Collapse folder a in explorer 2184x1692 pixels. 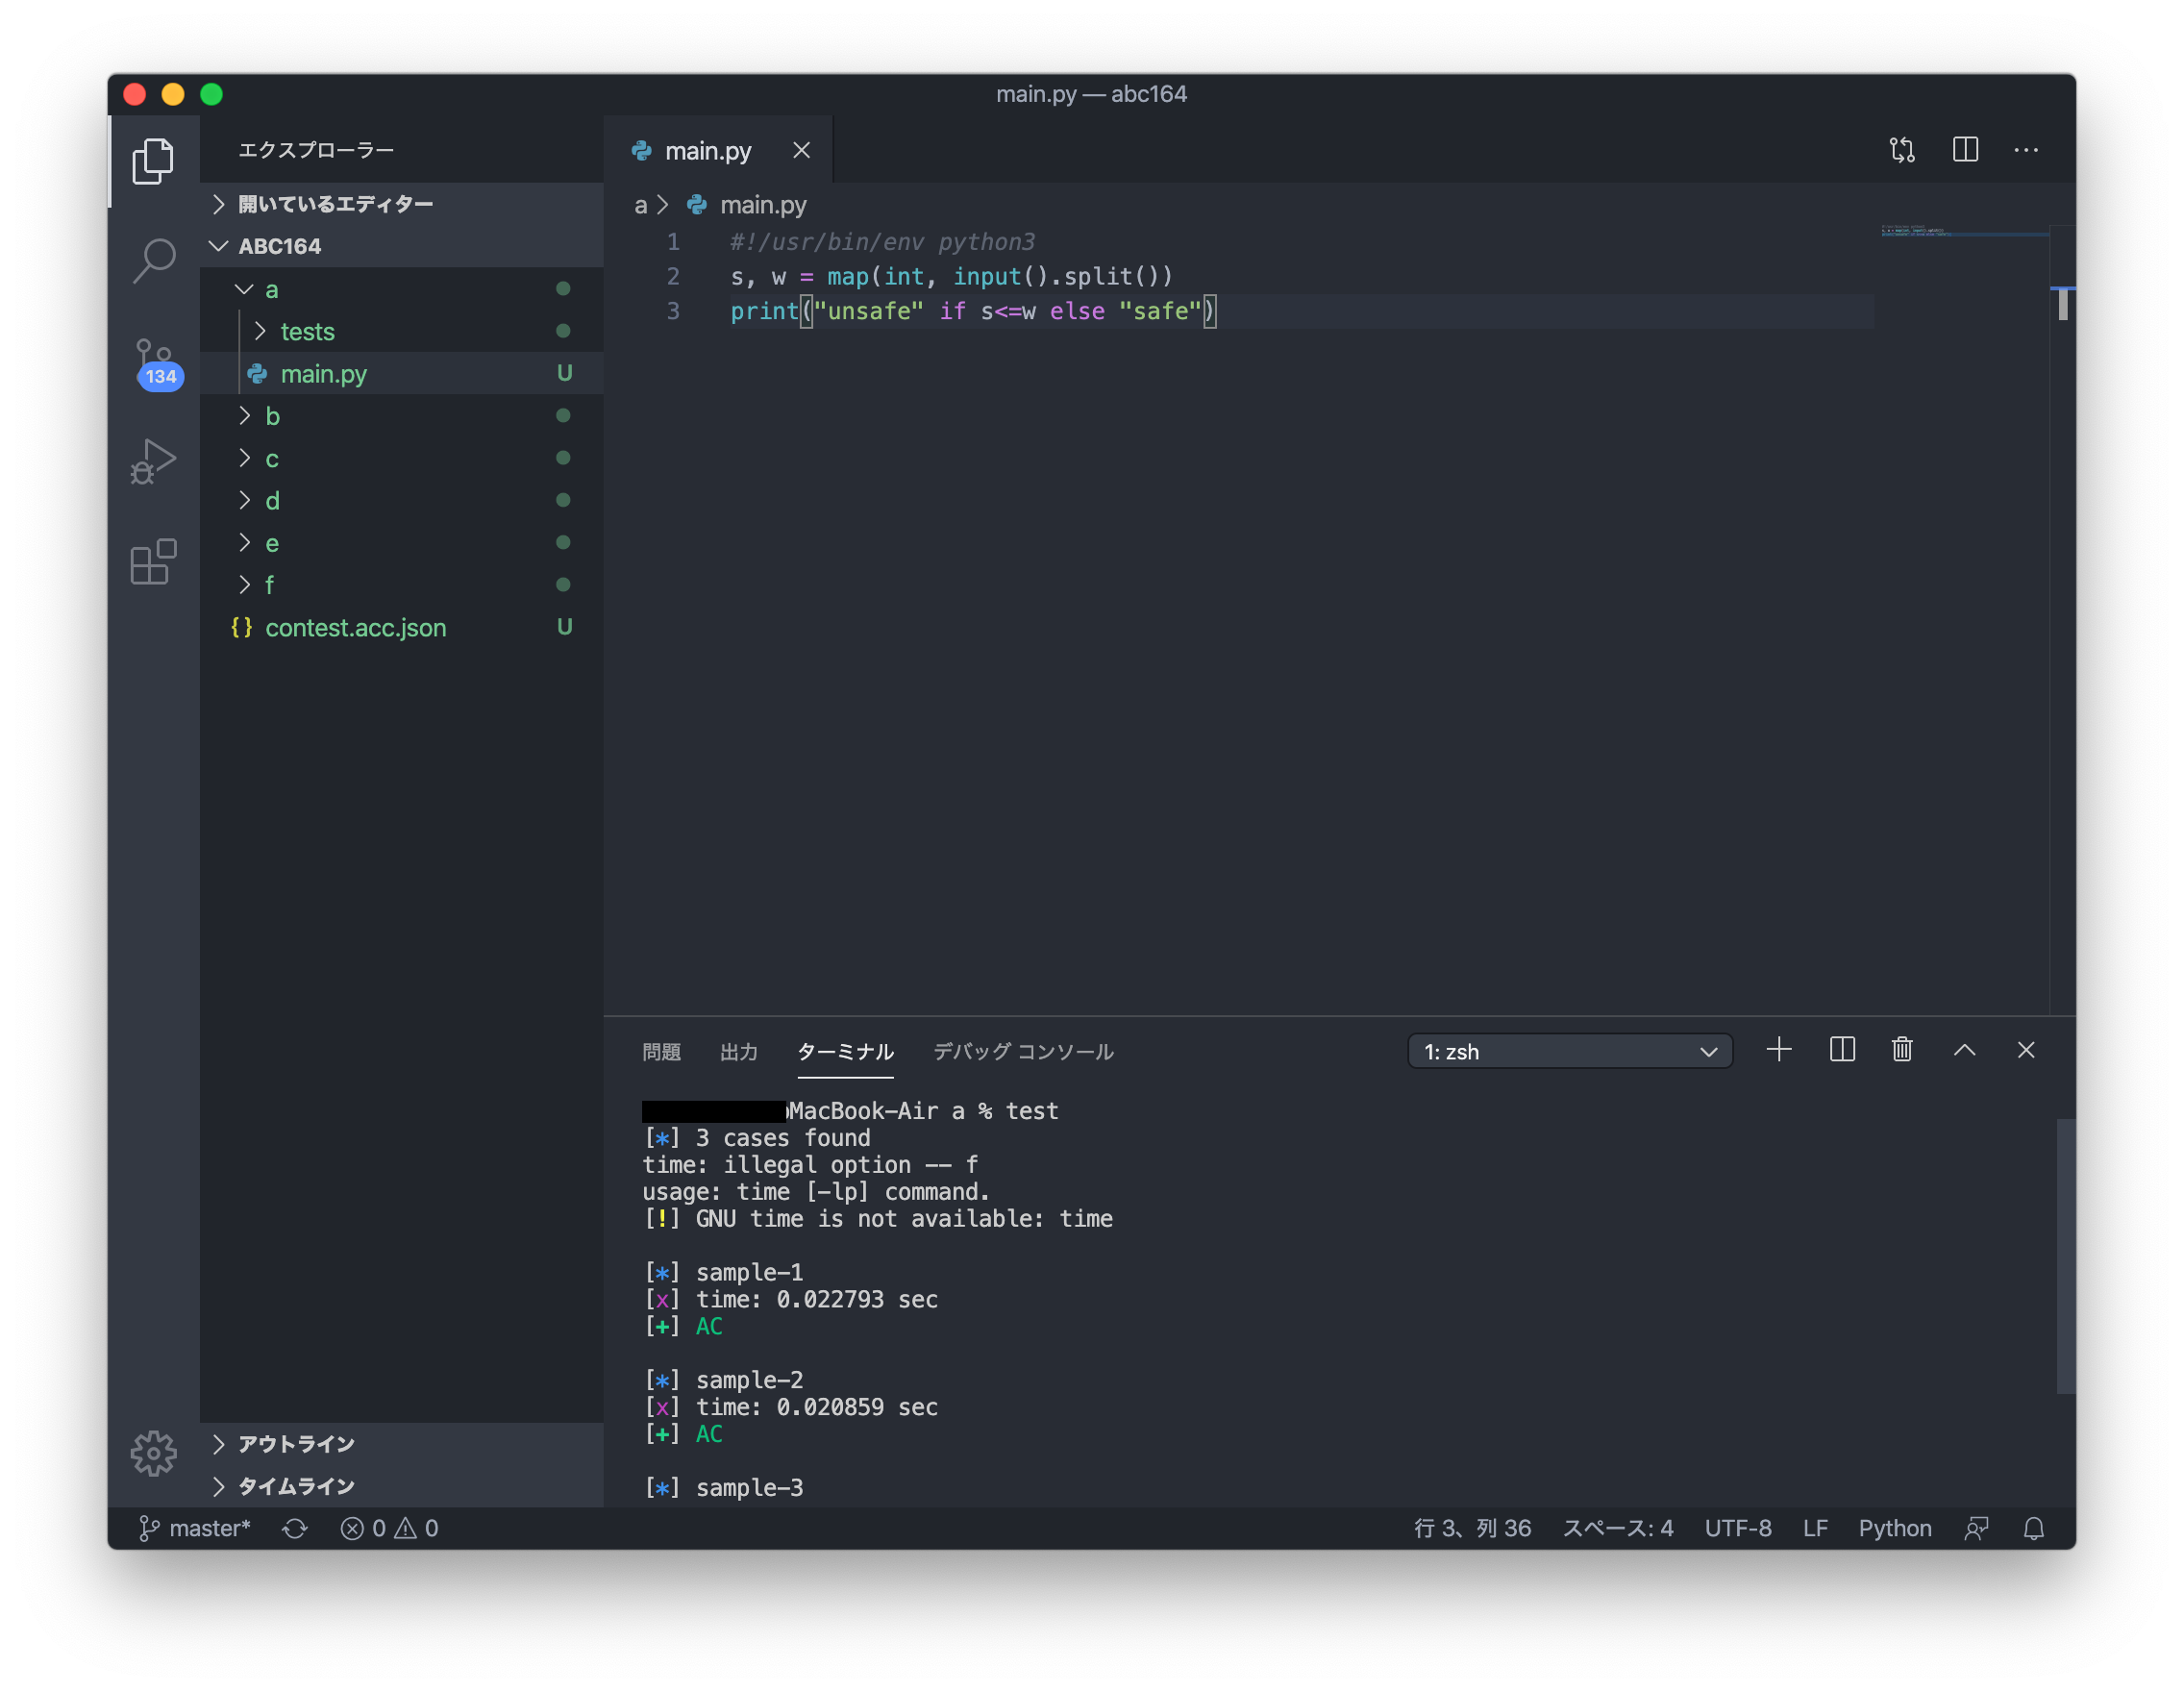click(x=402, y=289)
